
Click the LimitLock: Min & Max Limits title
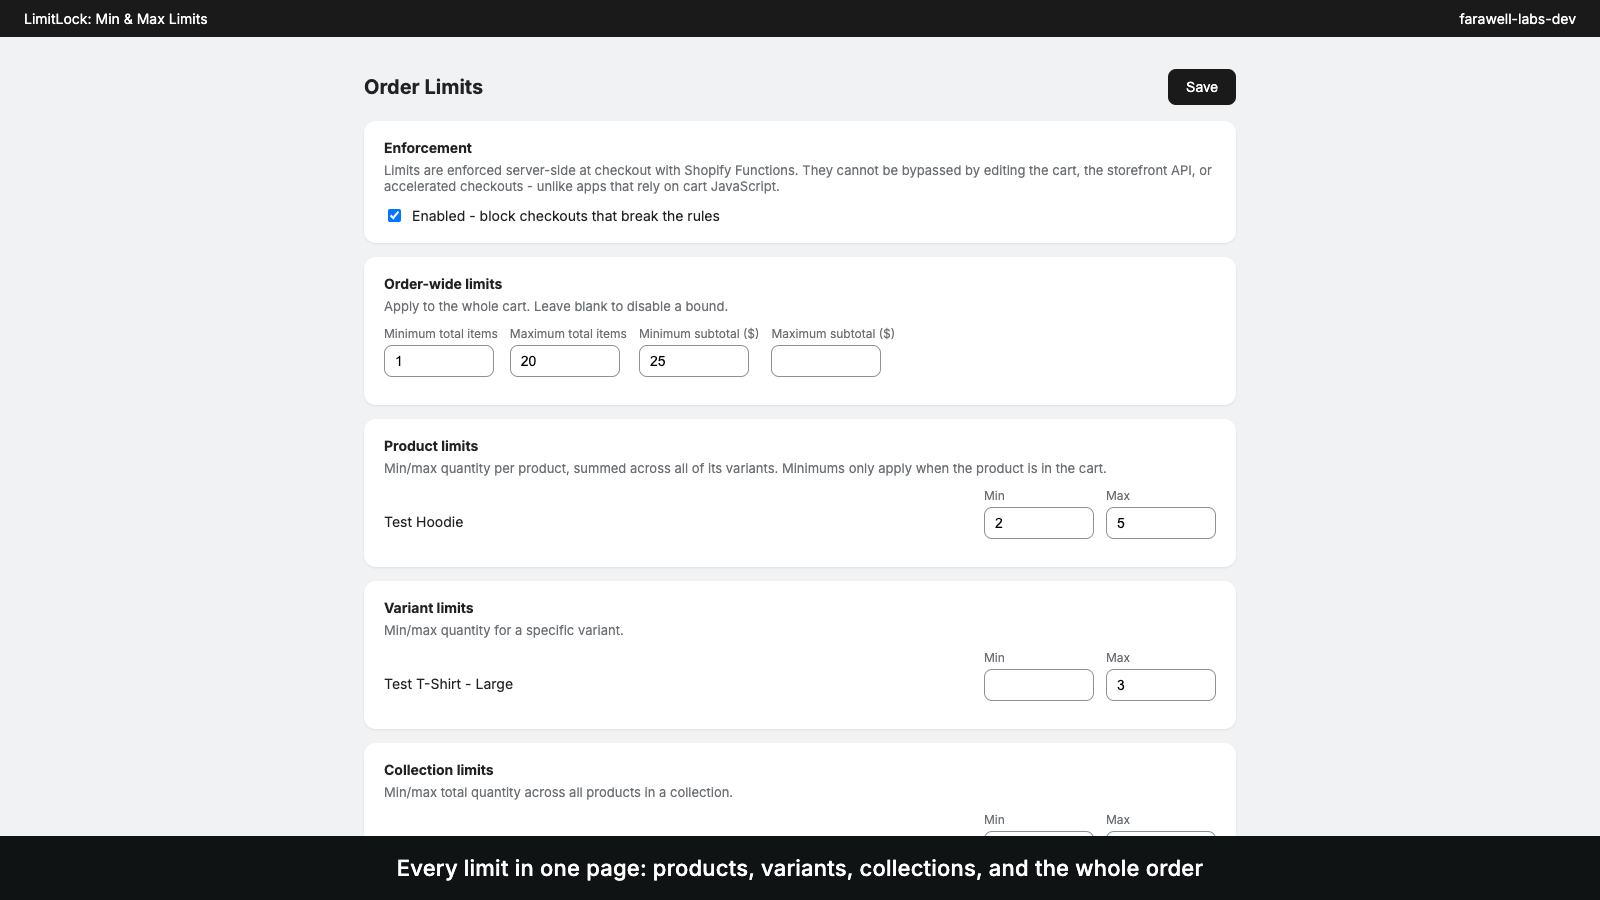pyautogui.click(x=116, y=19)
